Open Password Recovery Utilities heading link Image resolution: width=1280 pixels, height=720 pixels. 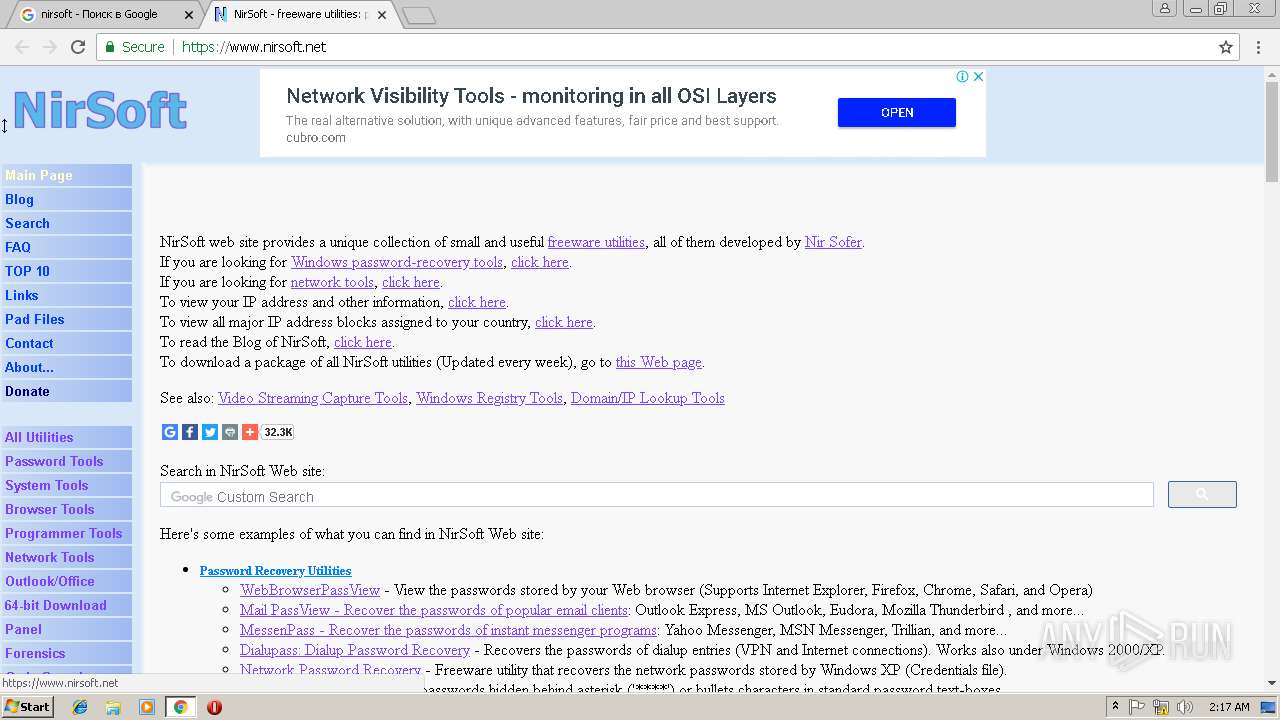click(275, 570)
